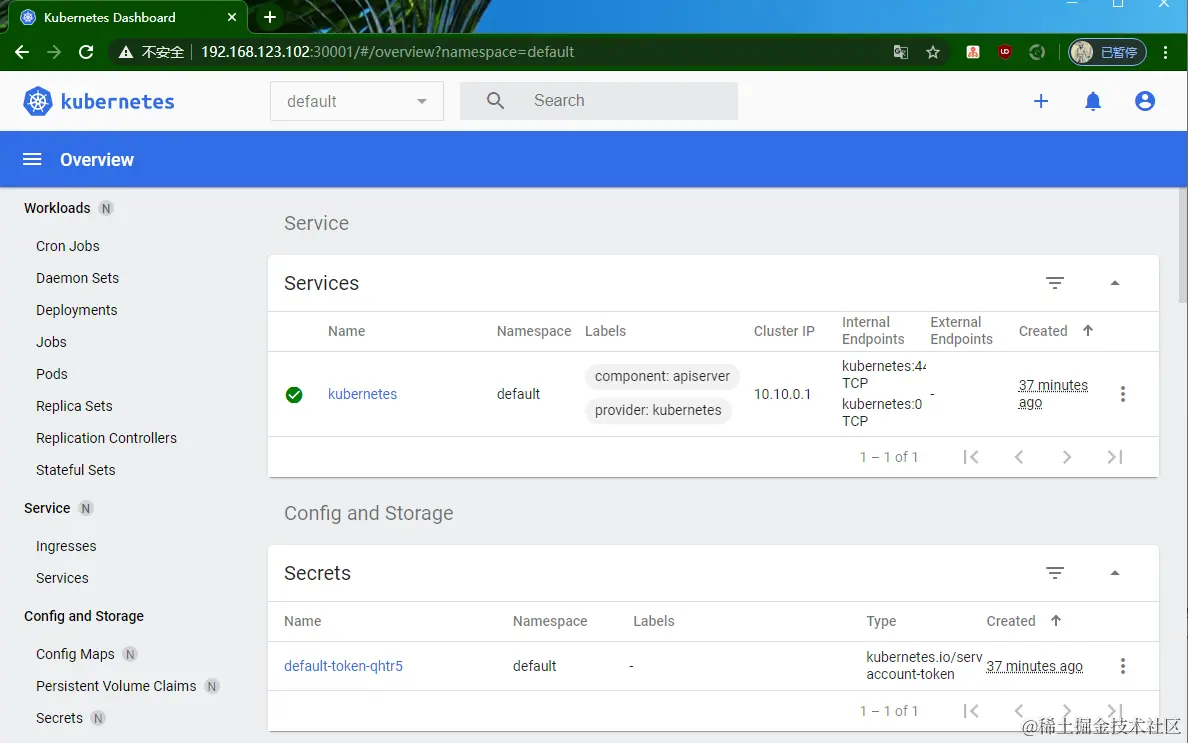
Task: Select Config and Storage sidebar heading
Action: click(x=83, y=616)
